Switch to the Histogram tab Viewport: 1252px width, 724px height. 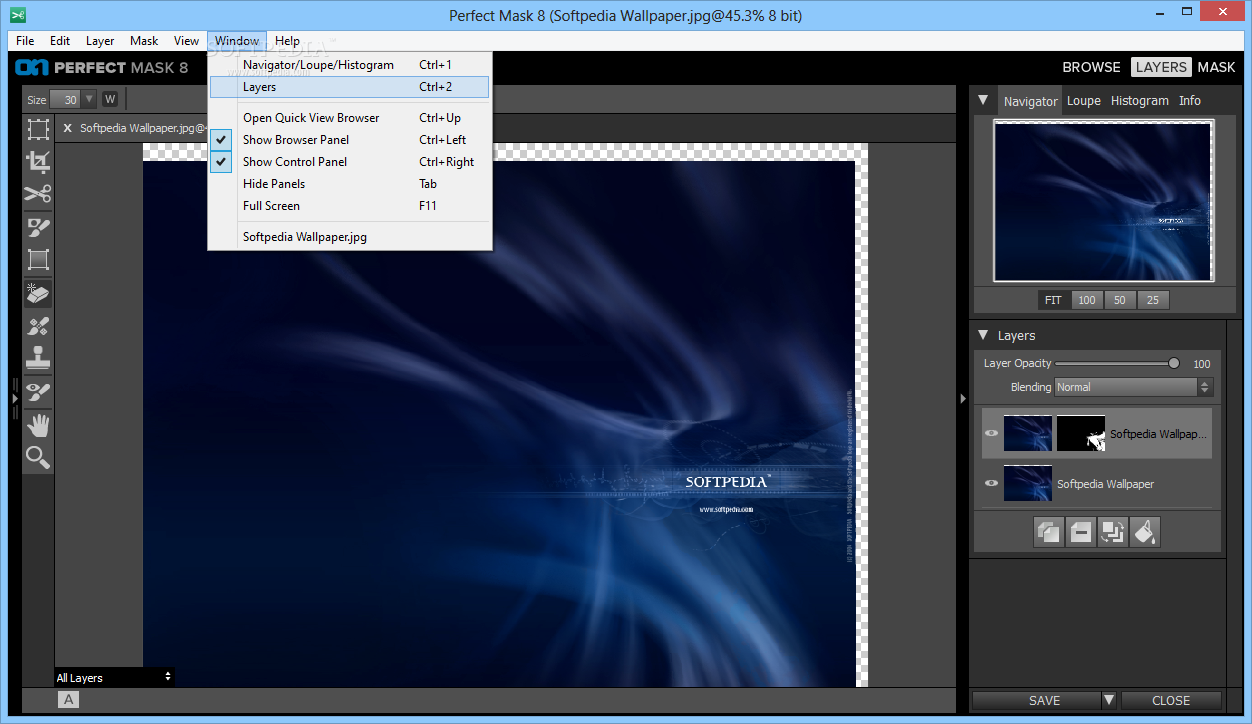pos(1139,101)
